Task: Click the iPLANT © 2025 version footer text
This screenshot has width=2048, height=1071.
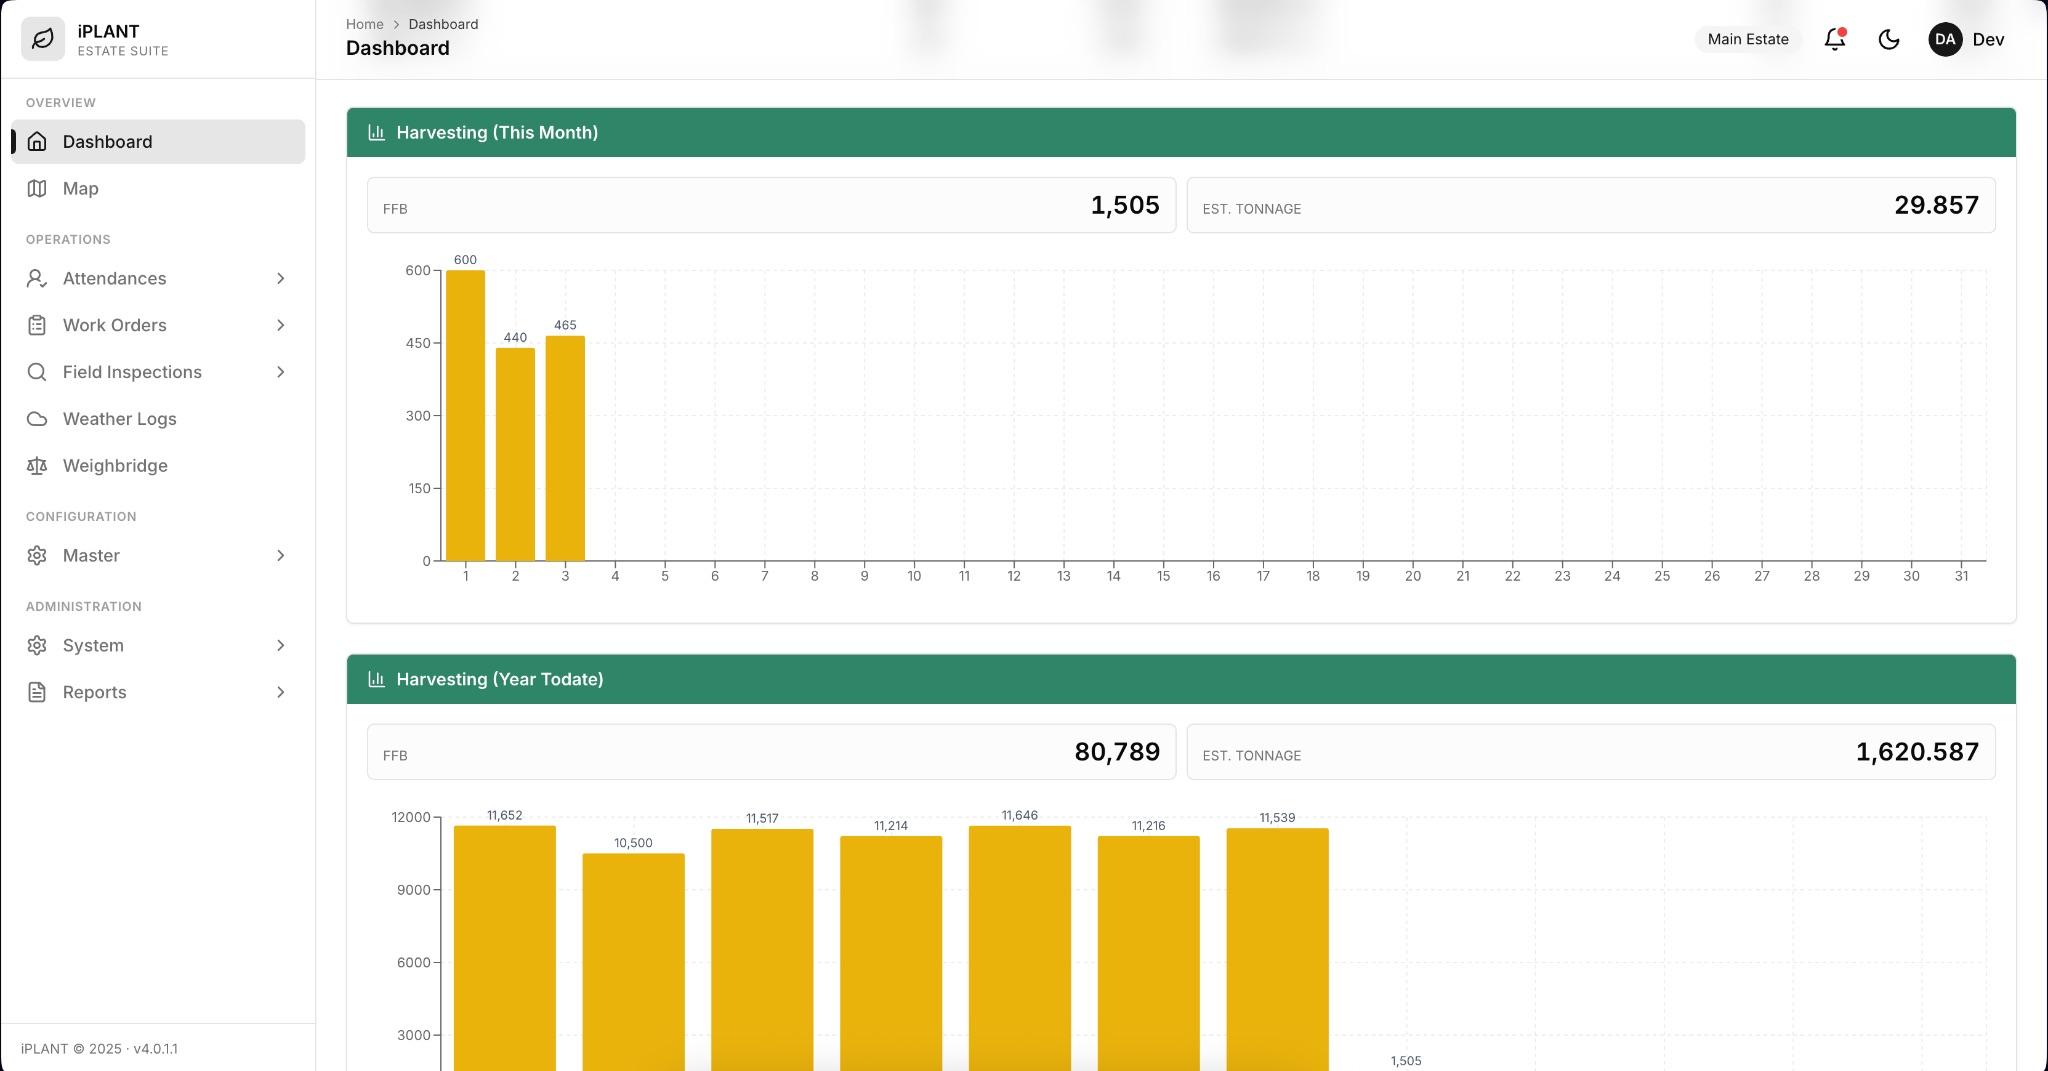Action: (x=99, y=1049)
